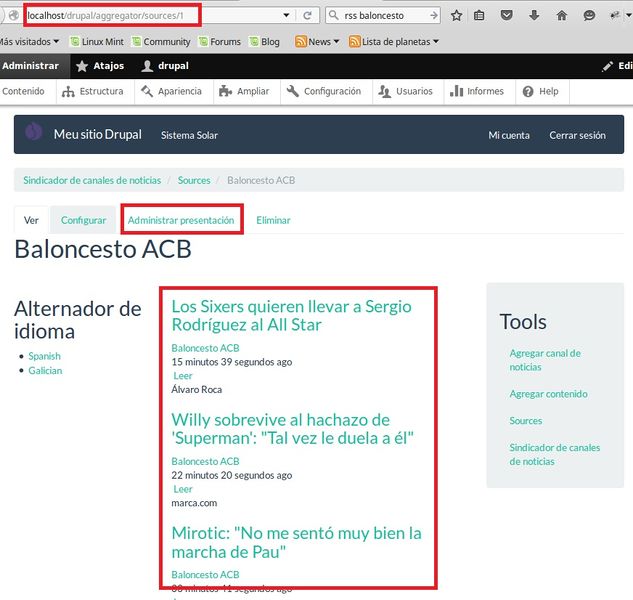Viewport: 633px width, 600px height.
Task: Click the Estructura hierarchy icon
Action: coord(68,92)
